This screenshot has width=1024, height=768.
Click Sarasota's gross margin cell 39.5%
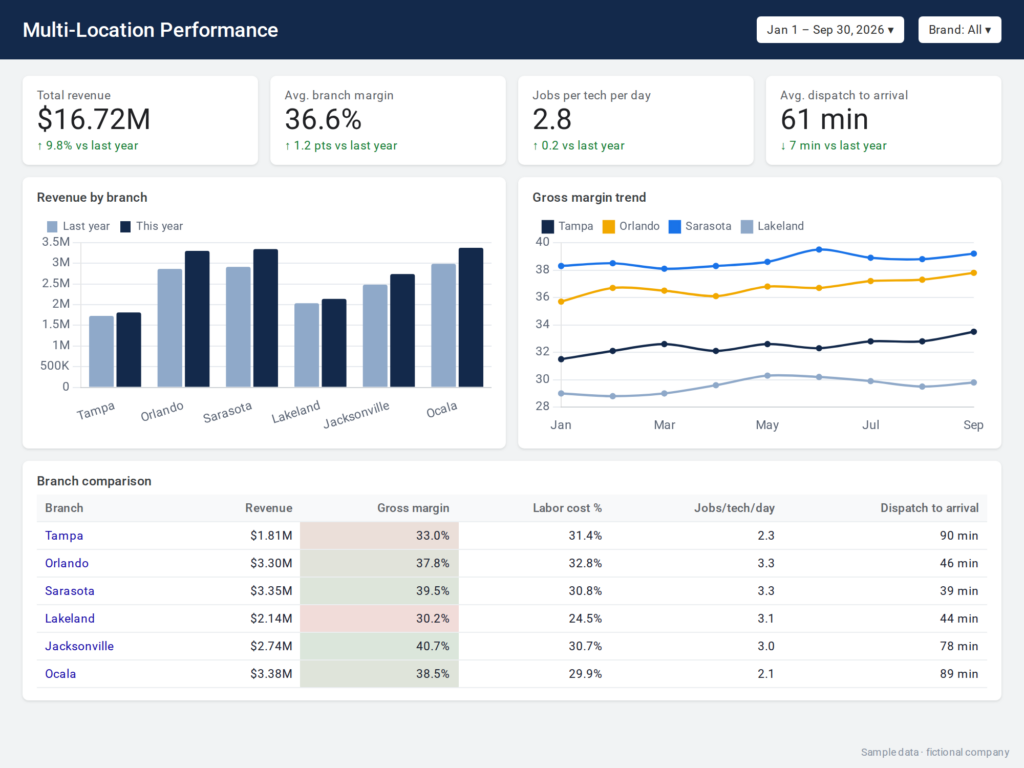(x=379, y=591)
